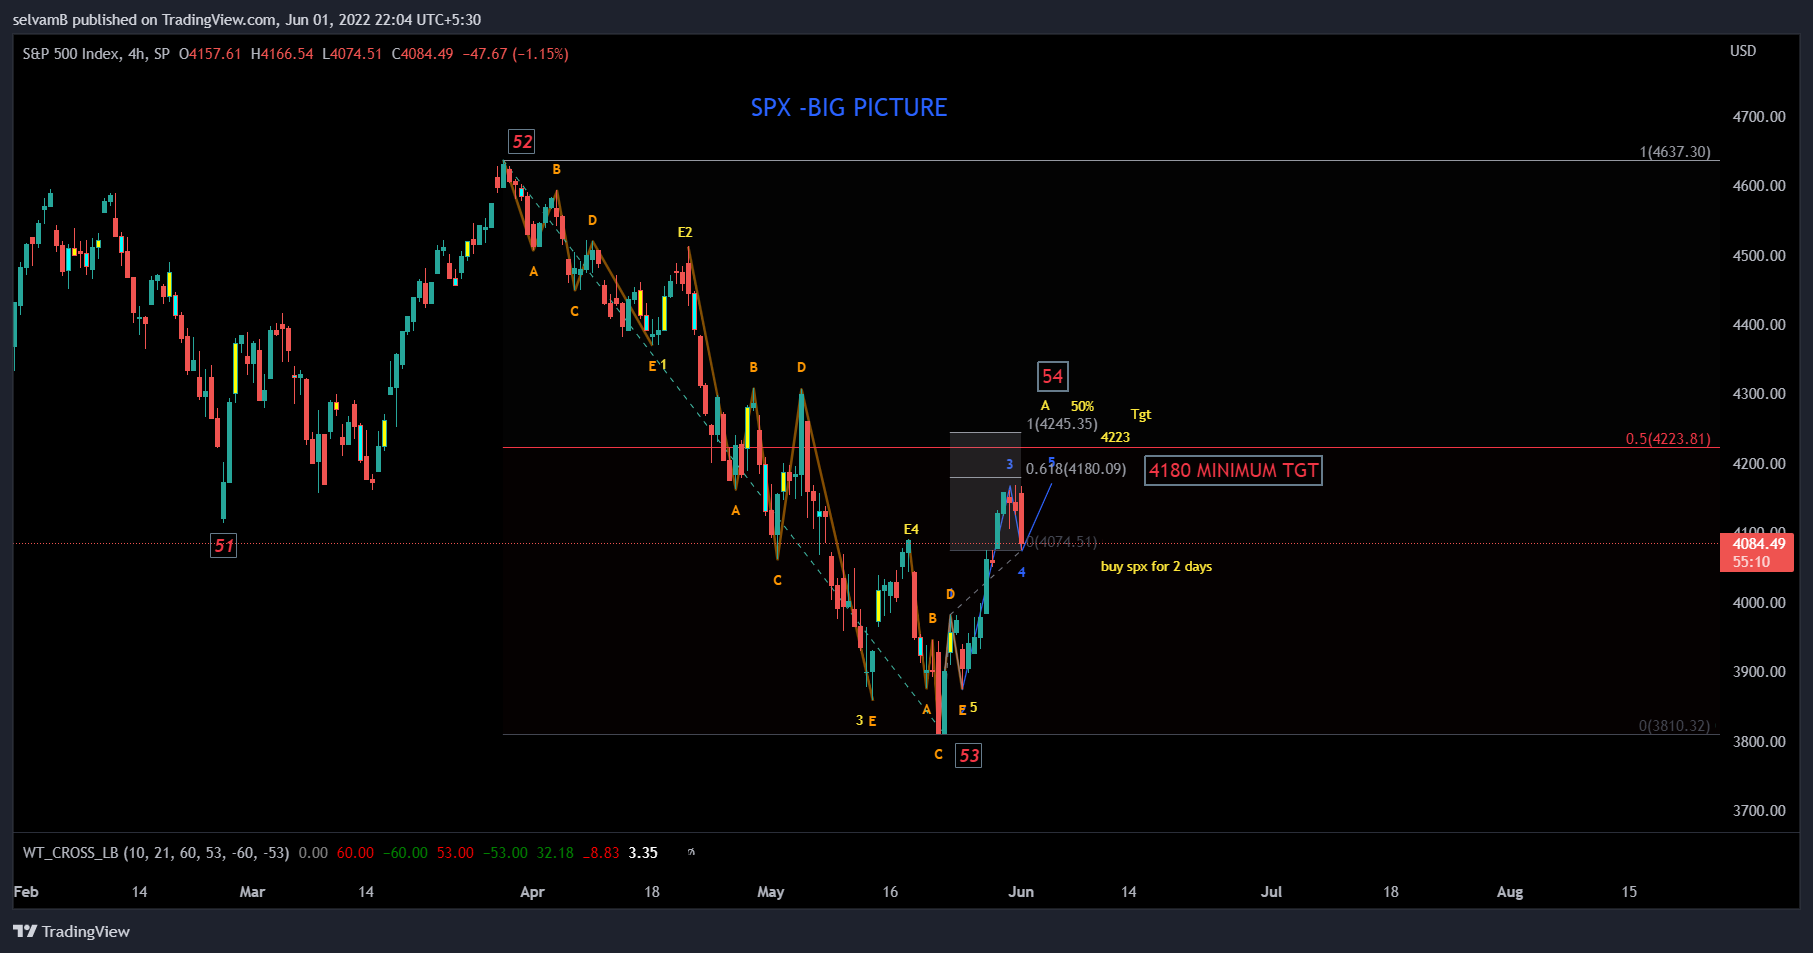Viewport: 1813px width, 953px height.
Task: Click the white indicator value 3.35
Action: click(643, 853)
